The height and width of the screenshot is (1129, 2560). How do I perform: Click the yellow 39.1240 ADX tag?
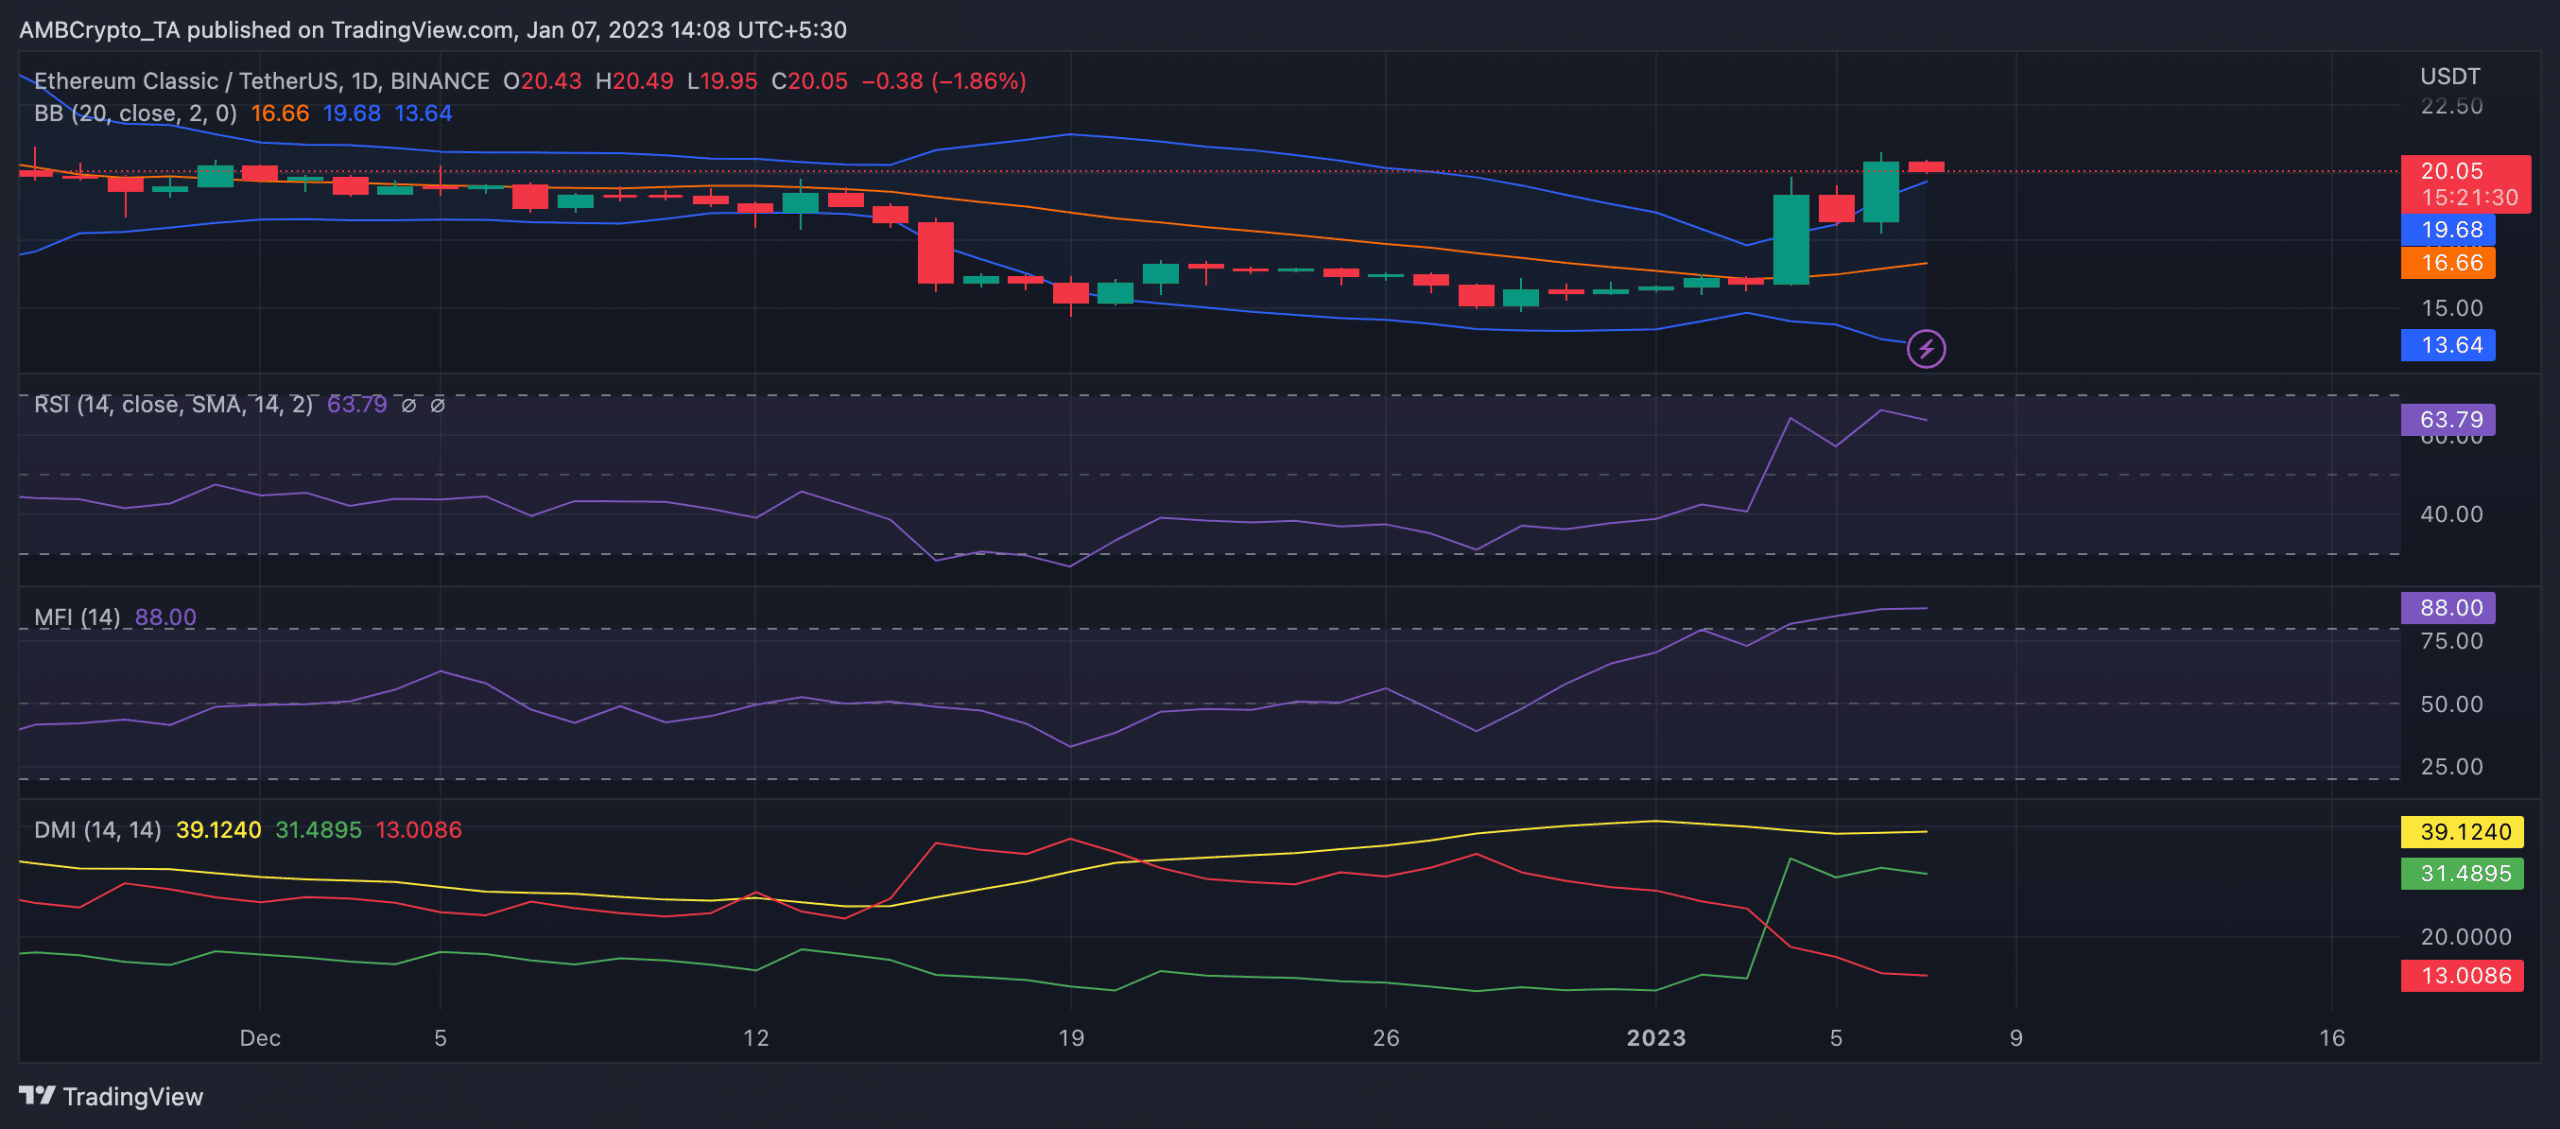(x=2462, y=832)
